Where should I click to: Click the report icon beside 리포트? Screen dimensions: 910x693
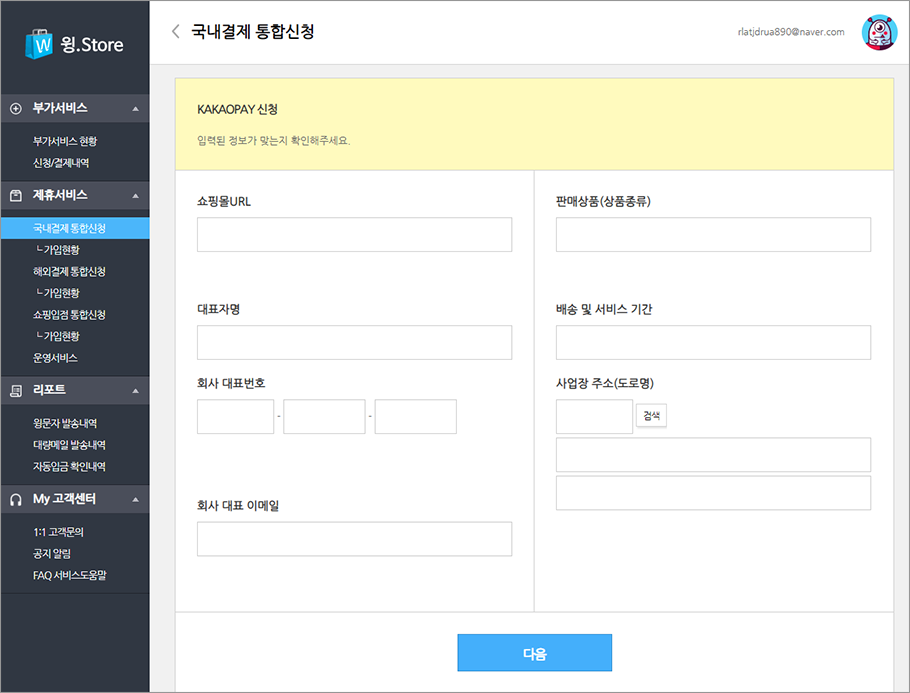(16, 391)
